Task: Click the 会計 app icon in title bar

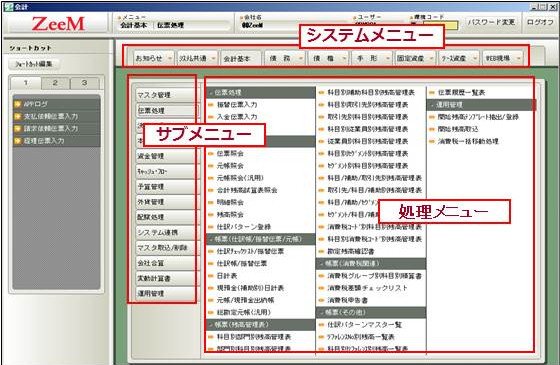Action: coord(8,6)
